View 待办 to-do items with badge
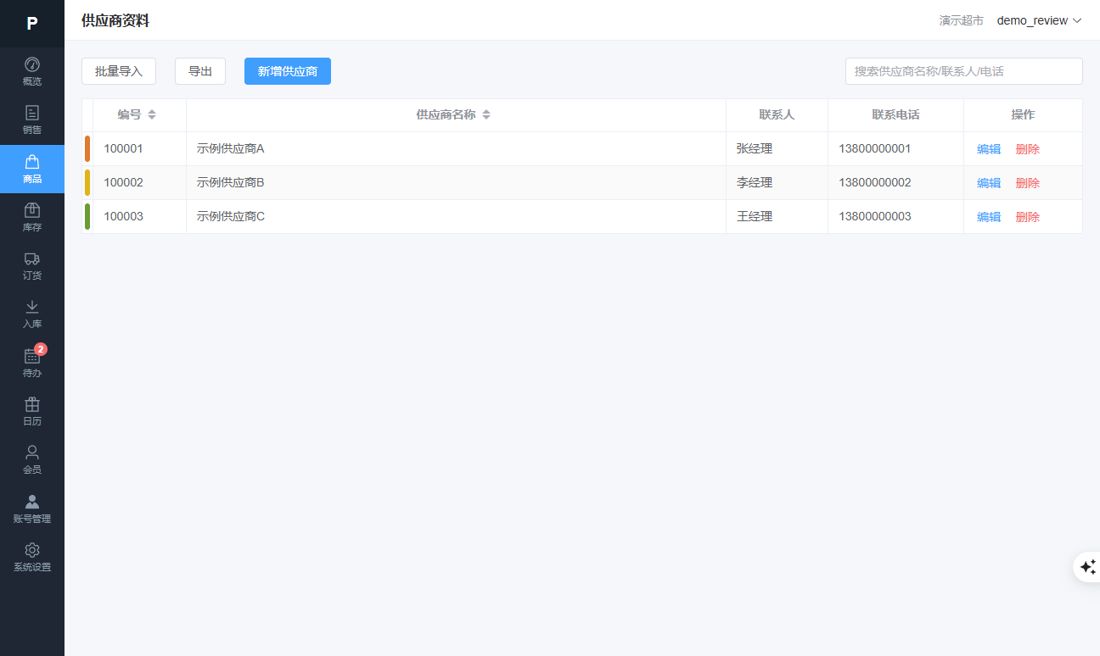Screen dimensions: 1100x656 pyautogui.click(x=32, y=363)
